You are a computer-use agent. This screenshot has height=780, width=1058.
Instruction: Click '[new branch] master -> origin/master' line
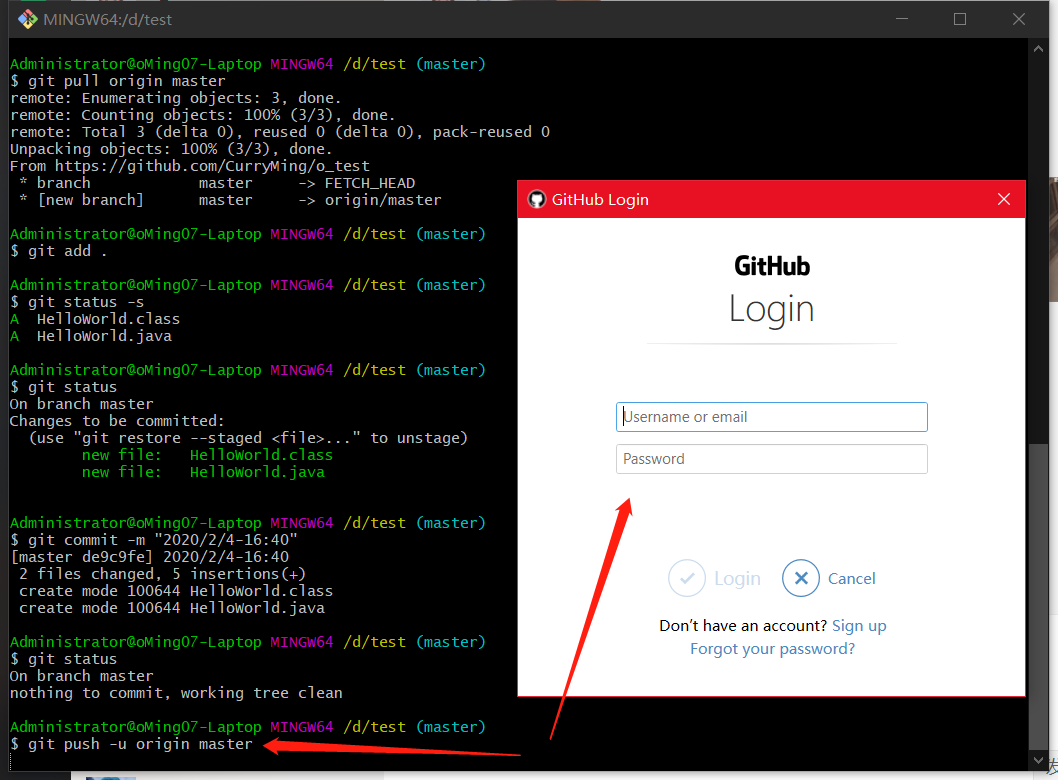tap(230, 200)
